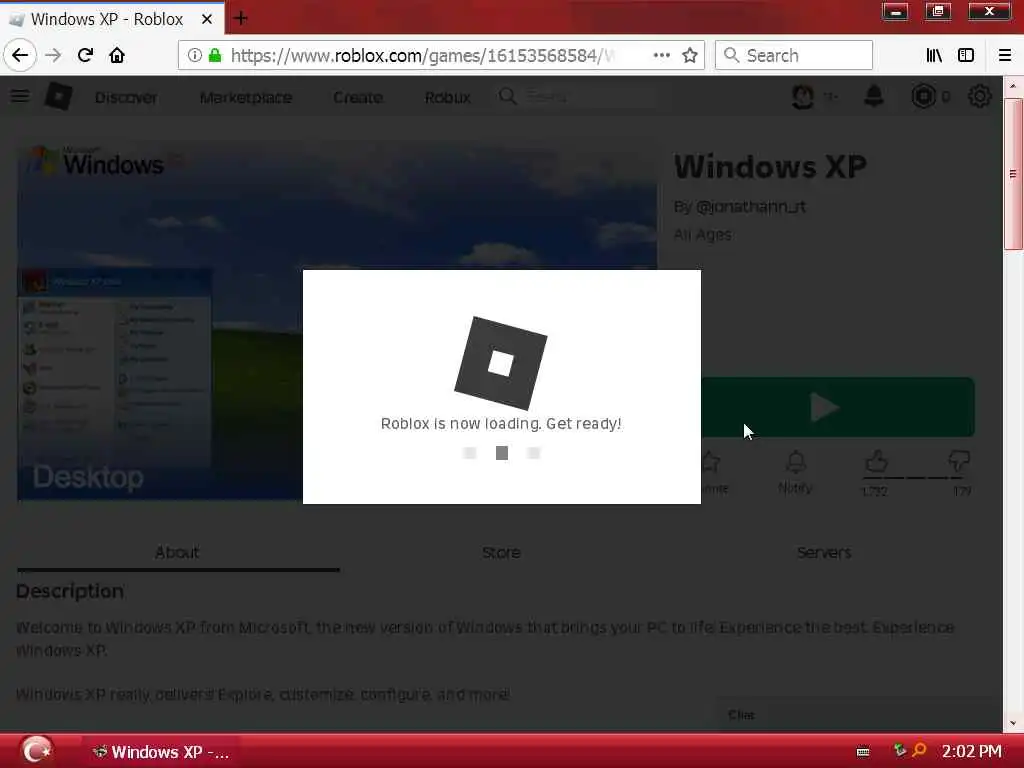Click green Play button
The image size is (1024, 768).
tap(838, 407)
